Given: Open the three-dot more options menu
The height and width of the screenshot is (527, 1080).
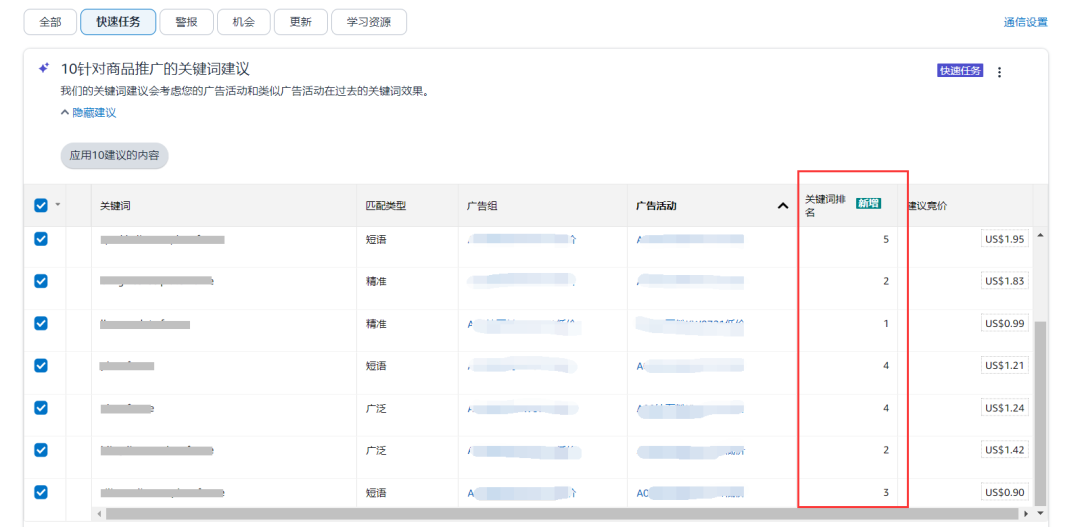Looking at the screenshot, I should [1000, 72].
